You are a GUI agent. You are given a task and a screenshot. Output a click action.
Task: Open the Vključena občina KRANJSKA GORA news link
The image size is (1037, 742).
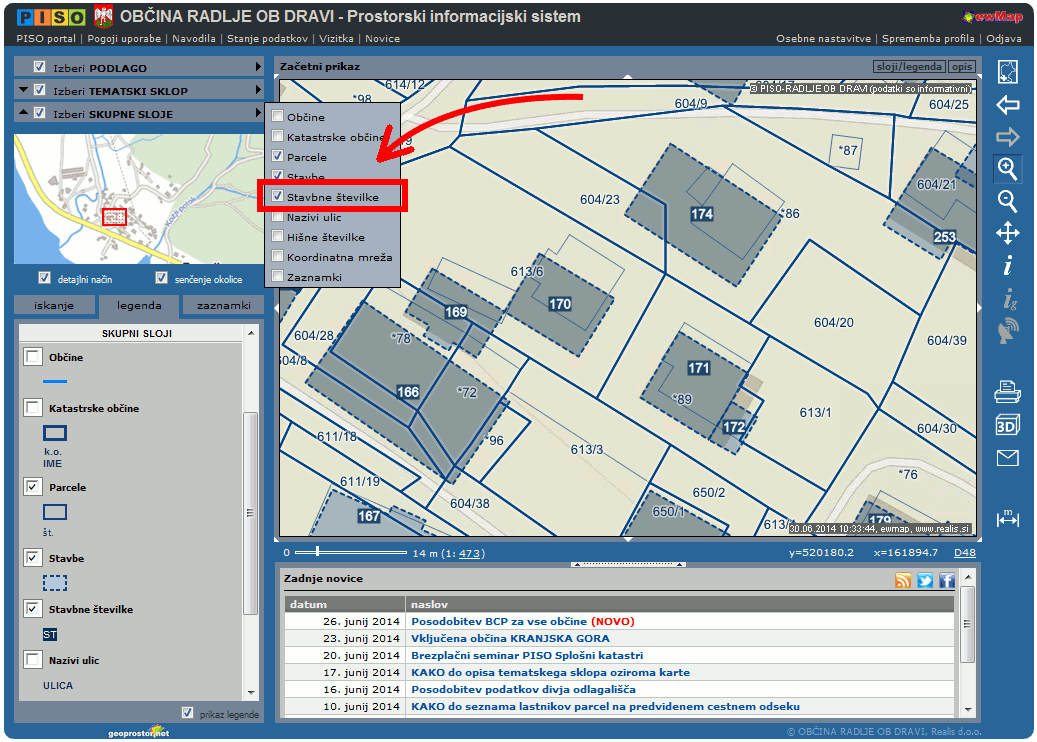click(x=510, y=638)
